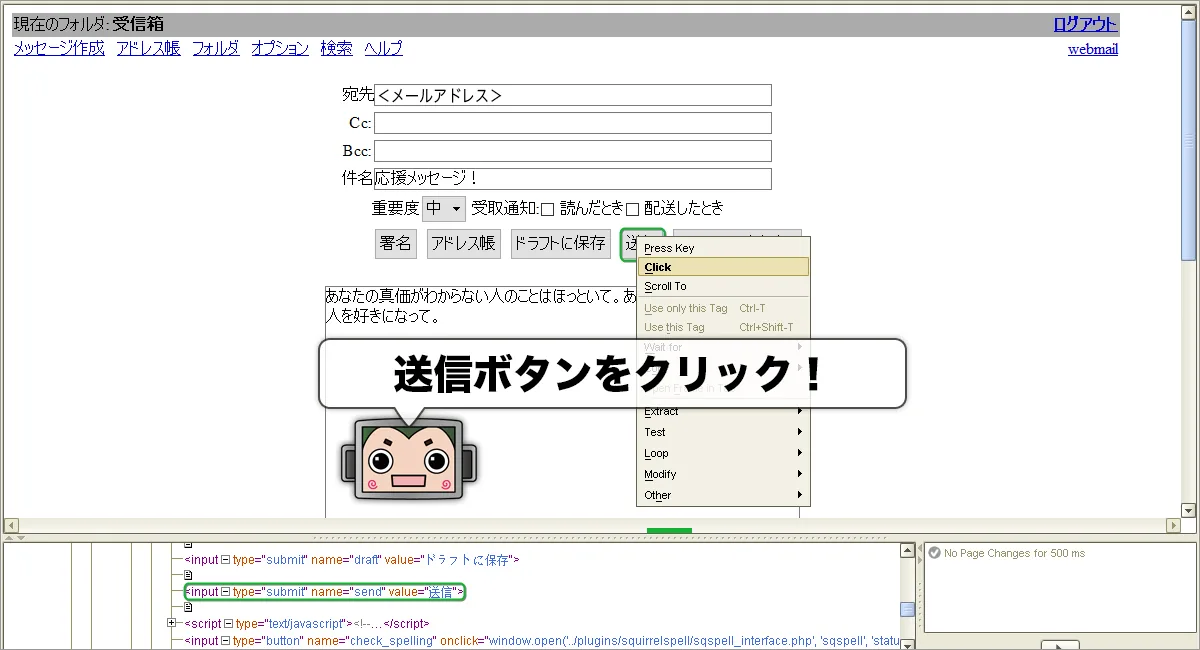Click the アドレス帳 button below the form

click(464, 243)
